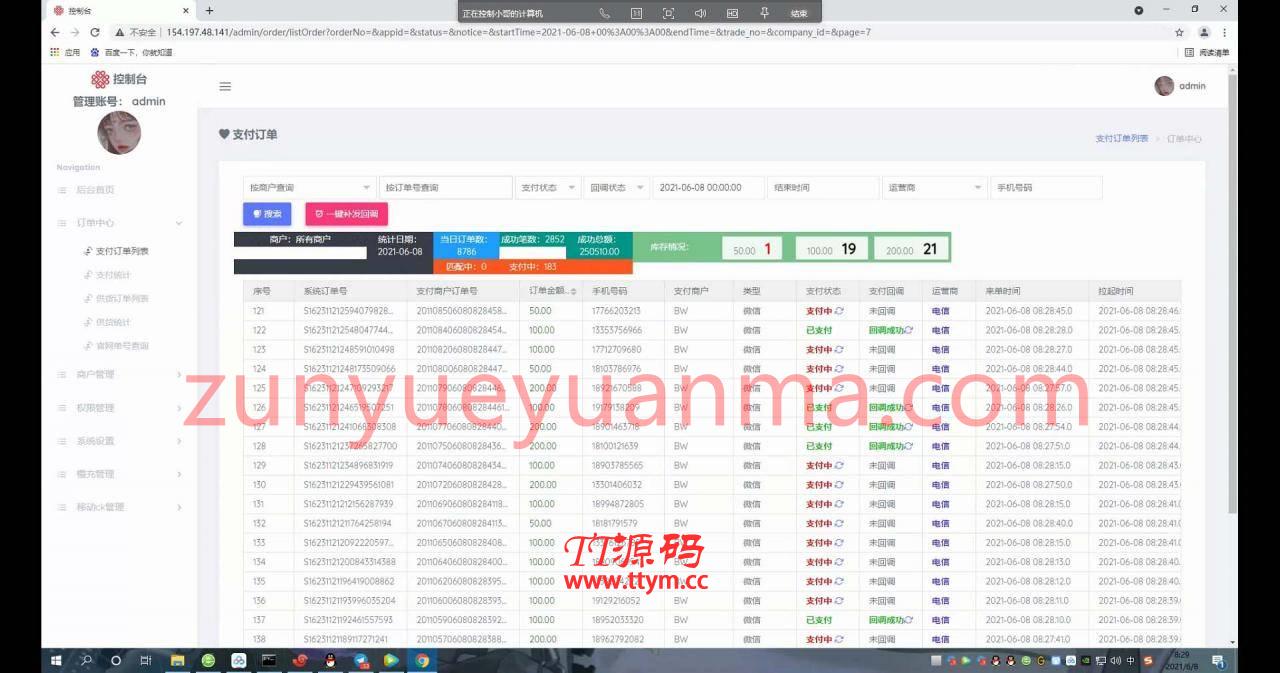Reload the page with browser refresh button
The width and height of the screenshot is (1280, 673).
95,32
